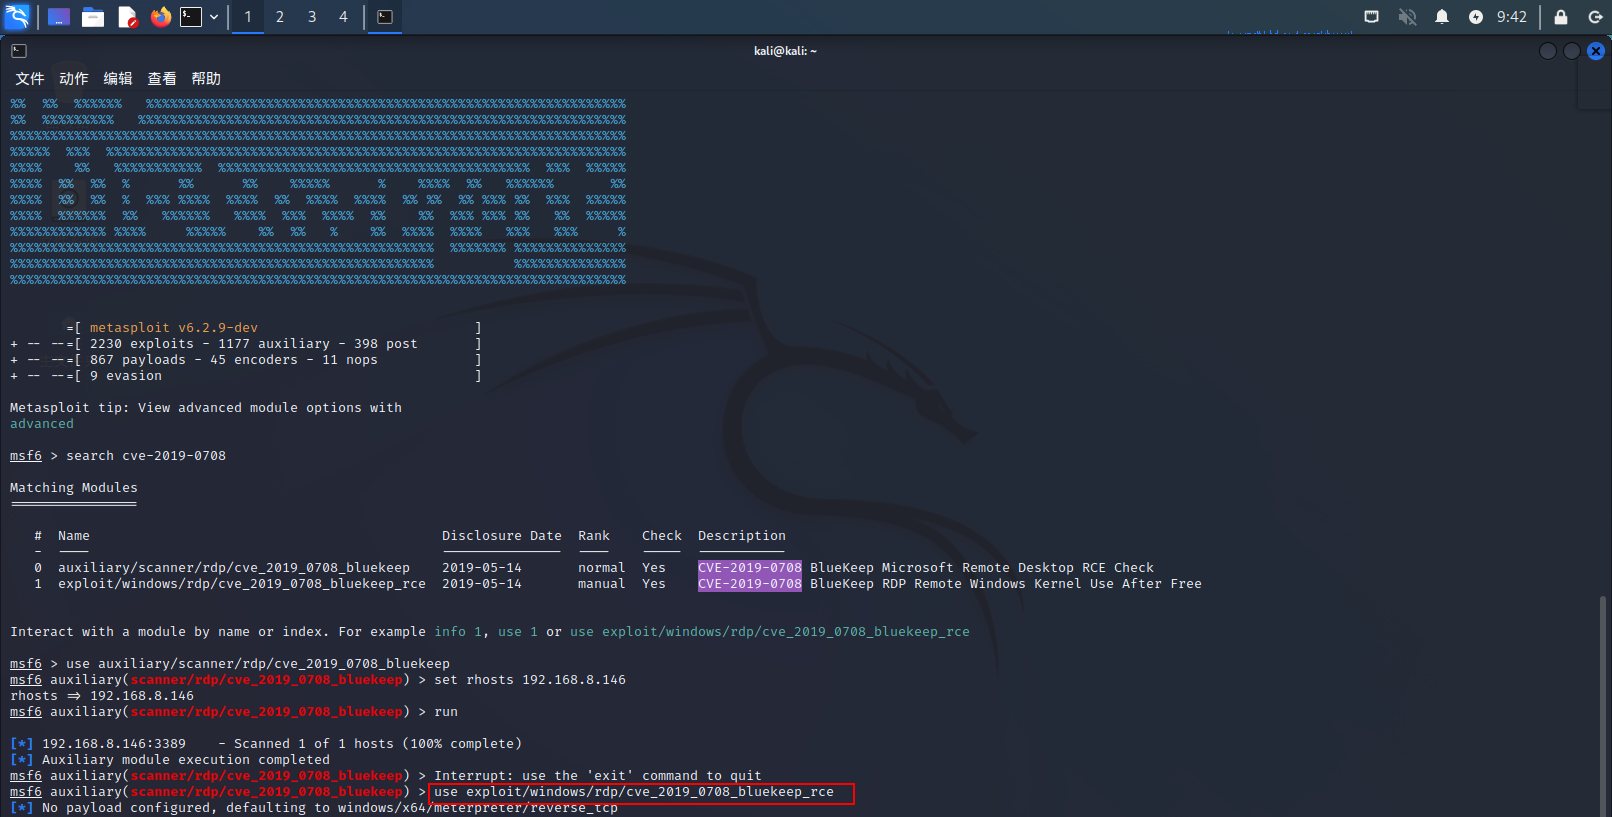
Task: Open the 文件 (File) menu
Action: point(30,79)
